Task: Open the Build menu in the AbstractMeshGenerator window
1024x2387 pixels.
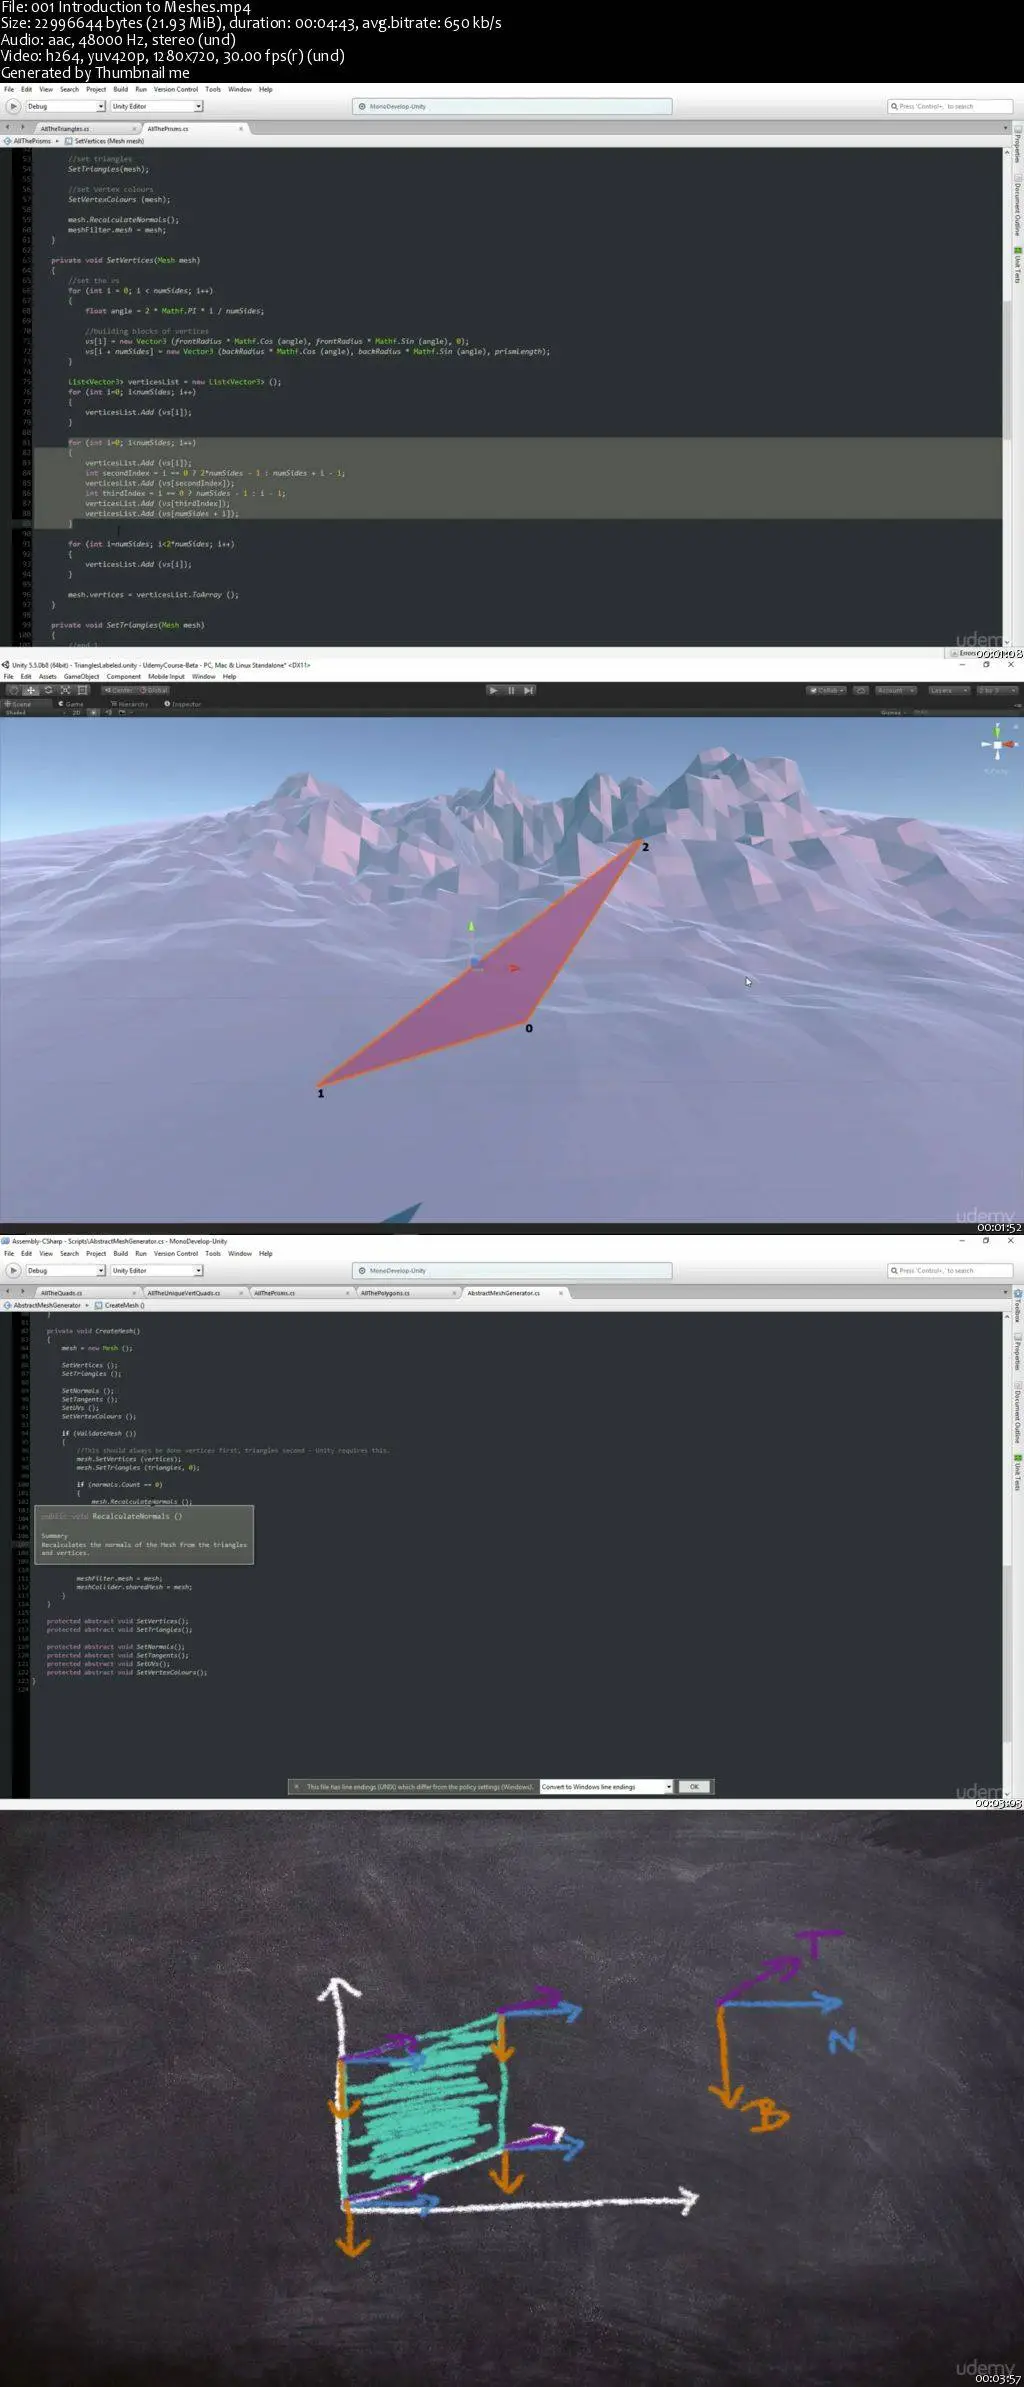Action: 120,1253
